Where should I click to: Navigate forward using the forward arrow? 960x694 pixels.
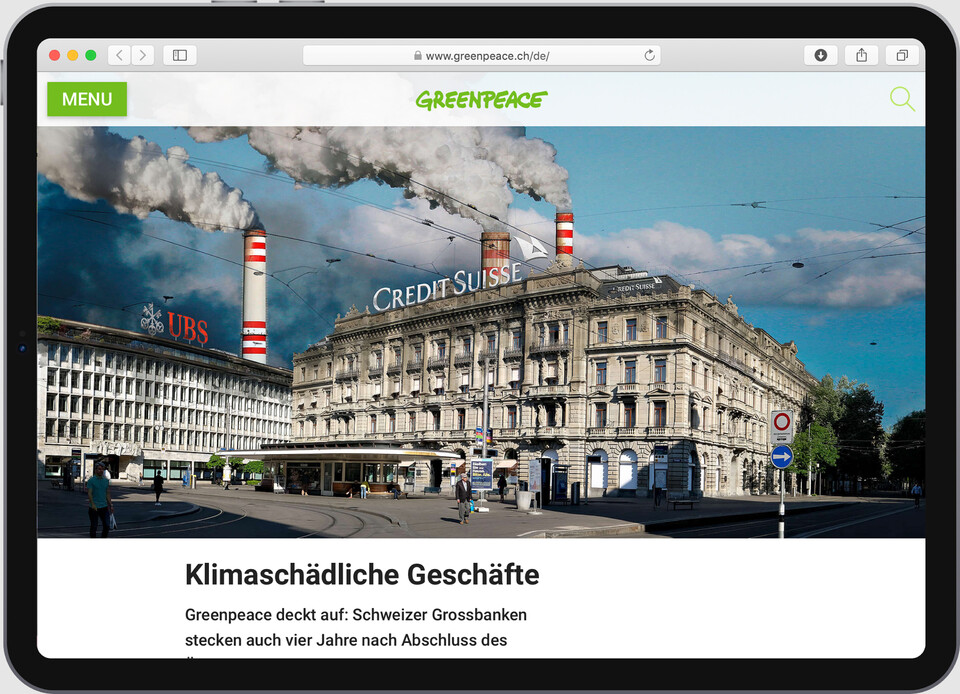(x=143, y=55)
